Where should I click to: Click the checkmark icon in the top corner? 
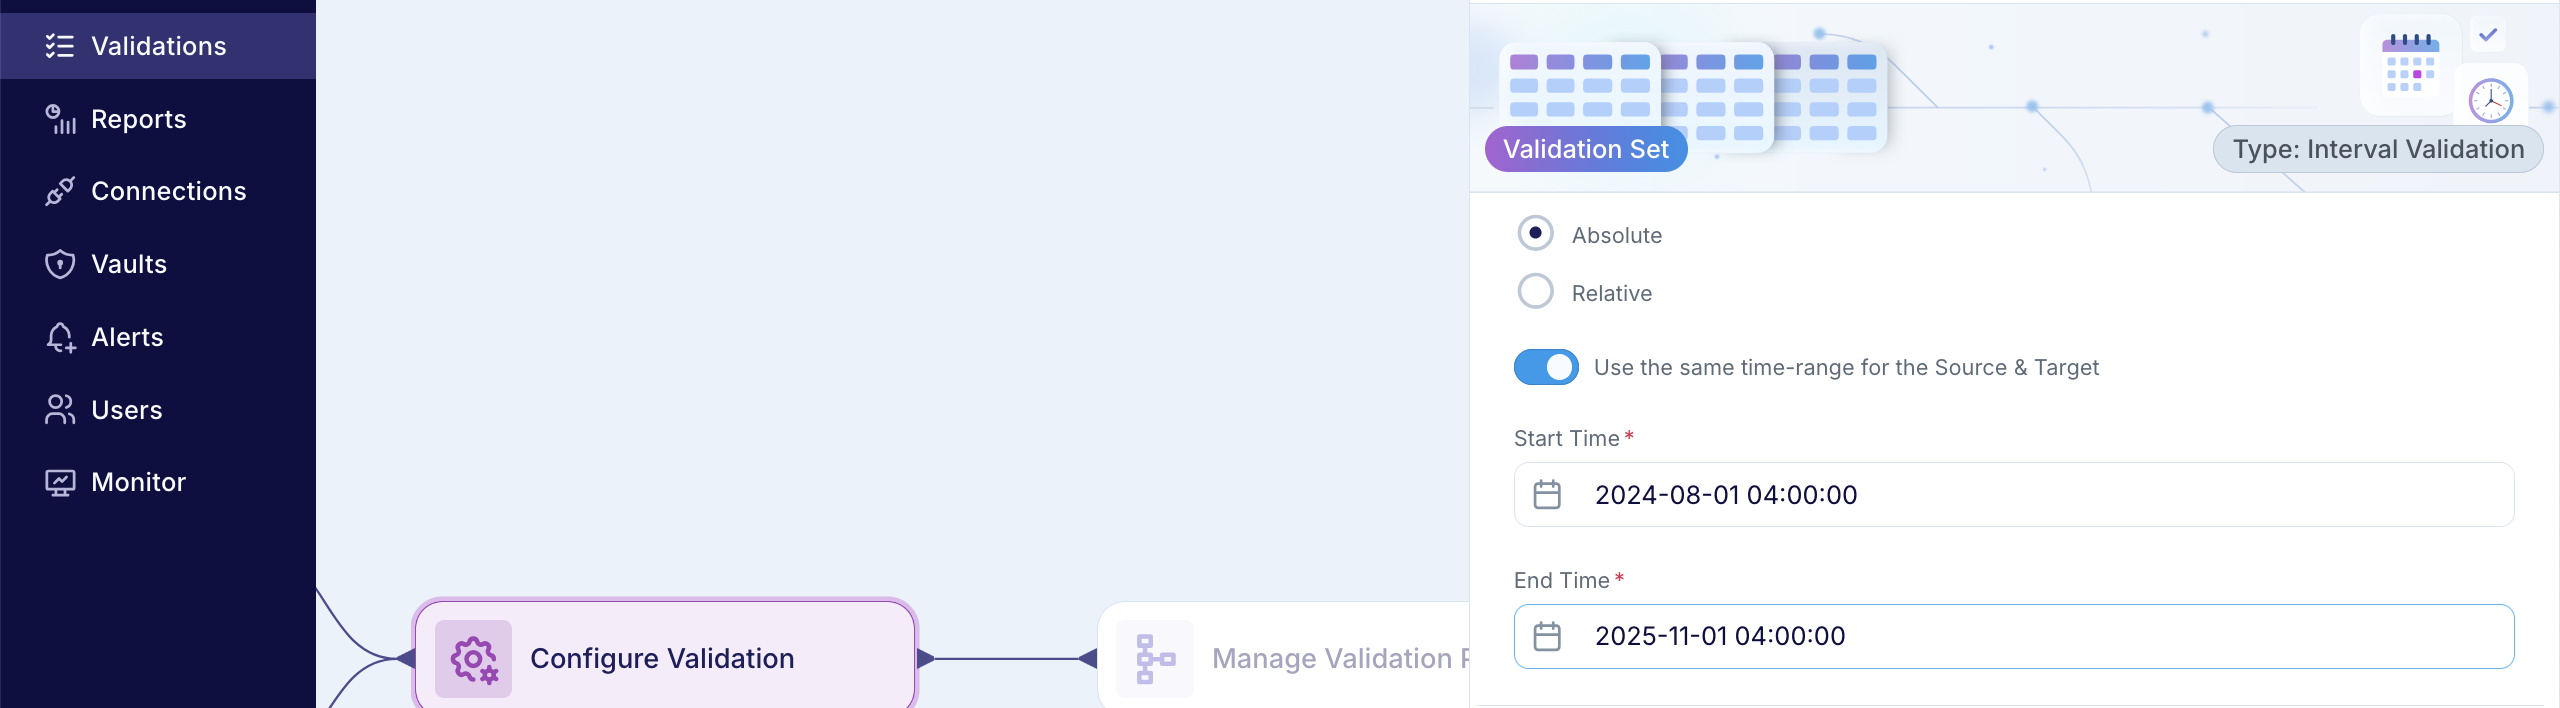(x=2487, y=35)
